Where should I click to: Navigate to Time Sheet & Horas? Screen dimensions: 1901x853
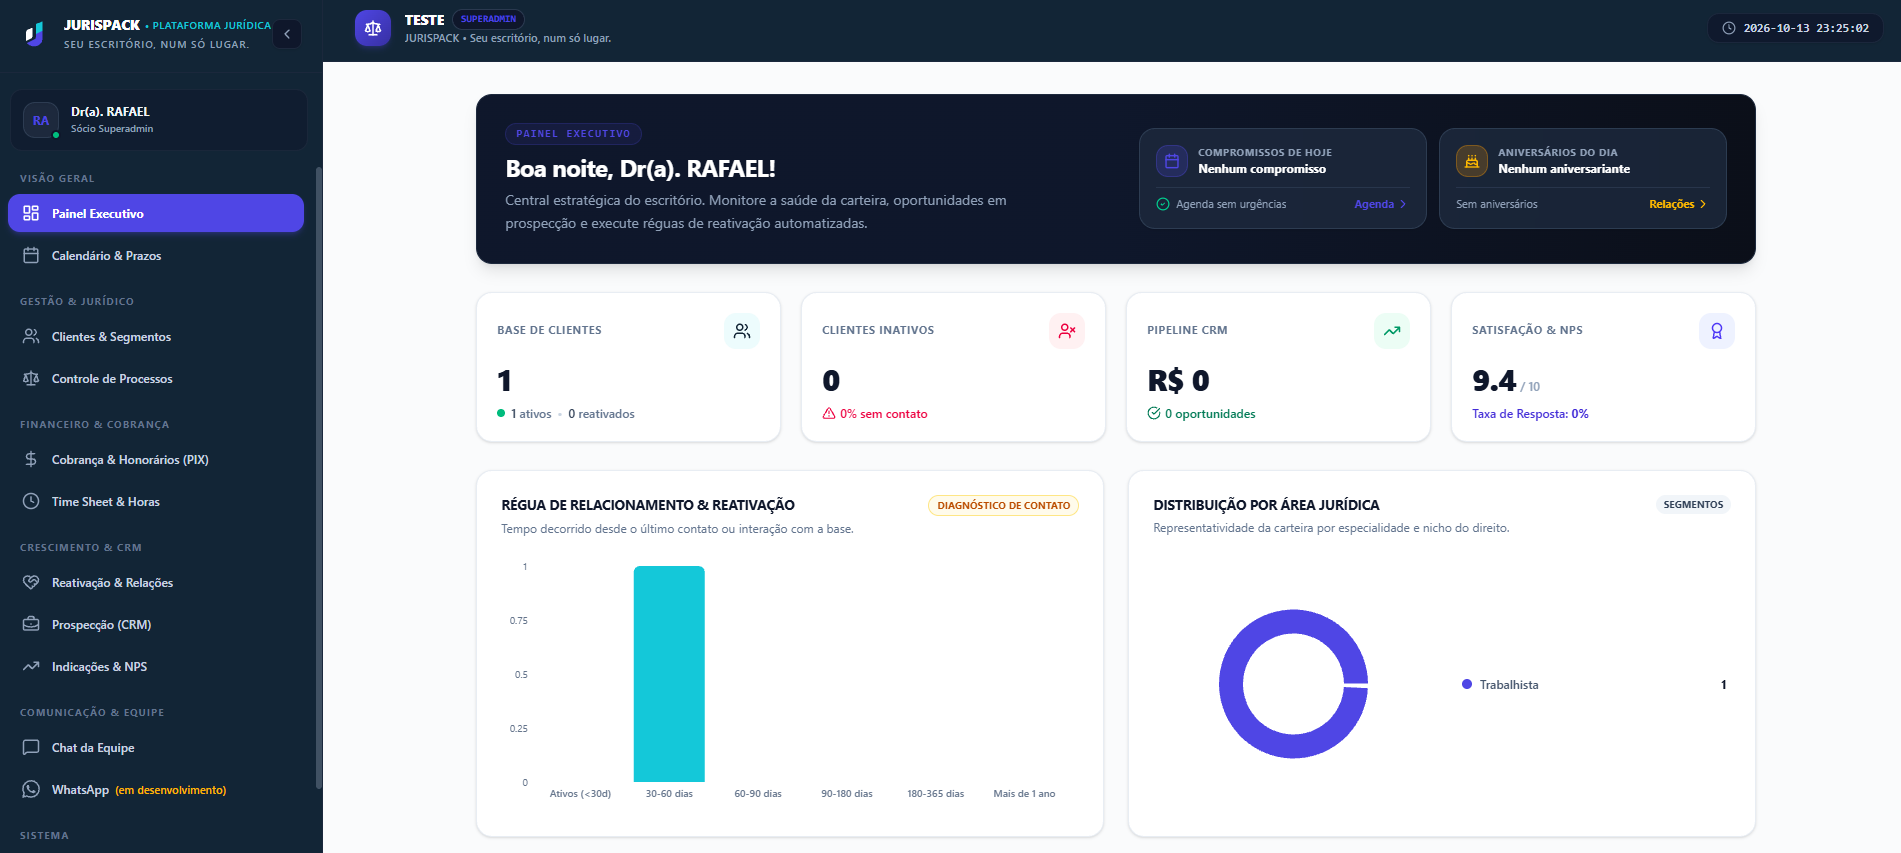[156, 501]
